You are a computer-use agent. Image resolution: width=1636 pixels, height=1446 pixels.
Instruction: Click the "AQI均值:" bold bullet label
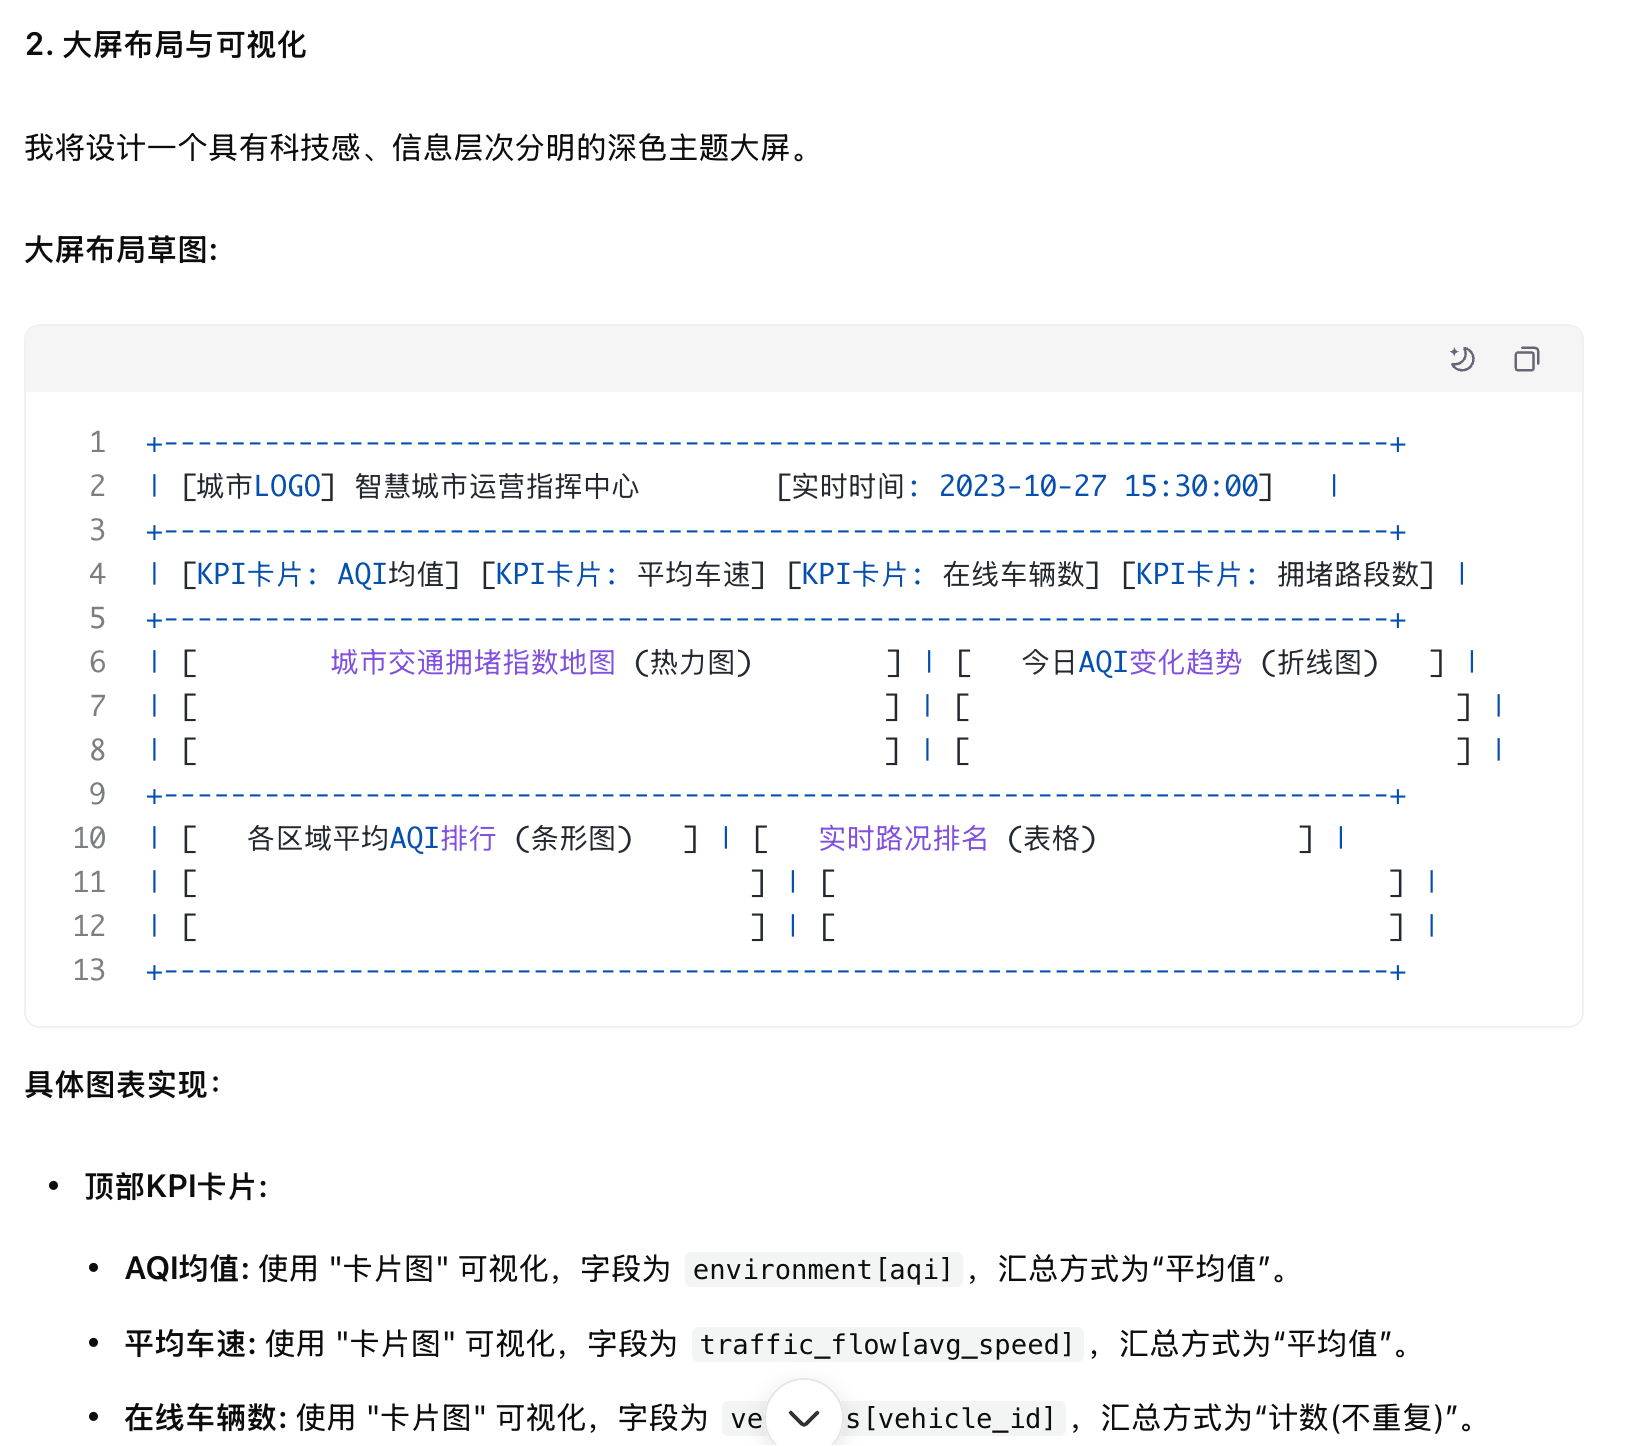187,1269
